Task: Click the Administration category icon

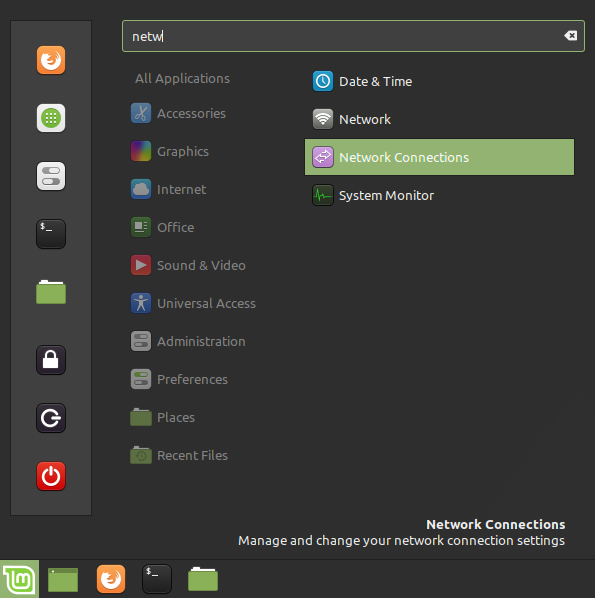Action: coord(141,341)
